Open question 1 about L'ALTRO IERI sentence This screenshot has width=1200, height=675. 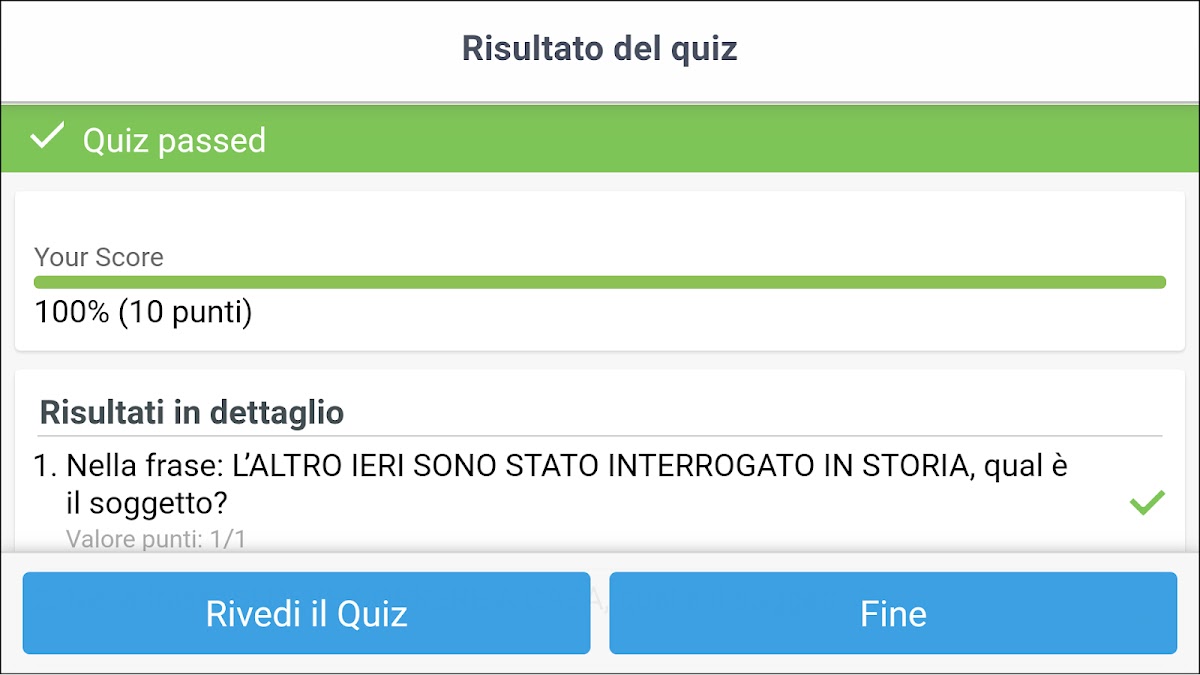[x=566, y=466]
